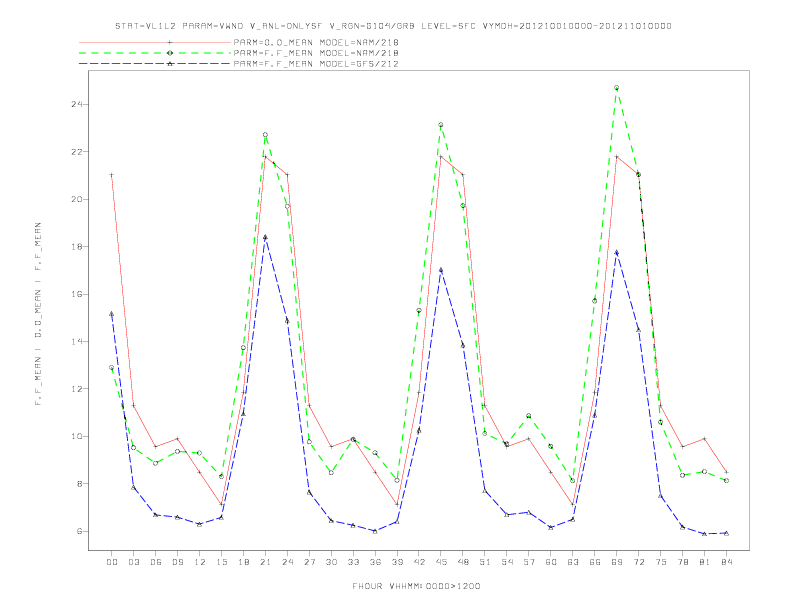
Task: Click x-axis forecast hour label 66
Action: click(595, 562)
